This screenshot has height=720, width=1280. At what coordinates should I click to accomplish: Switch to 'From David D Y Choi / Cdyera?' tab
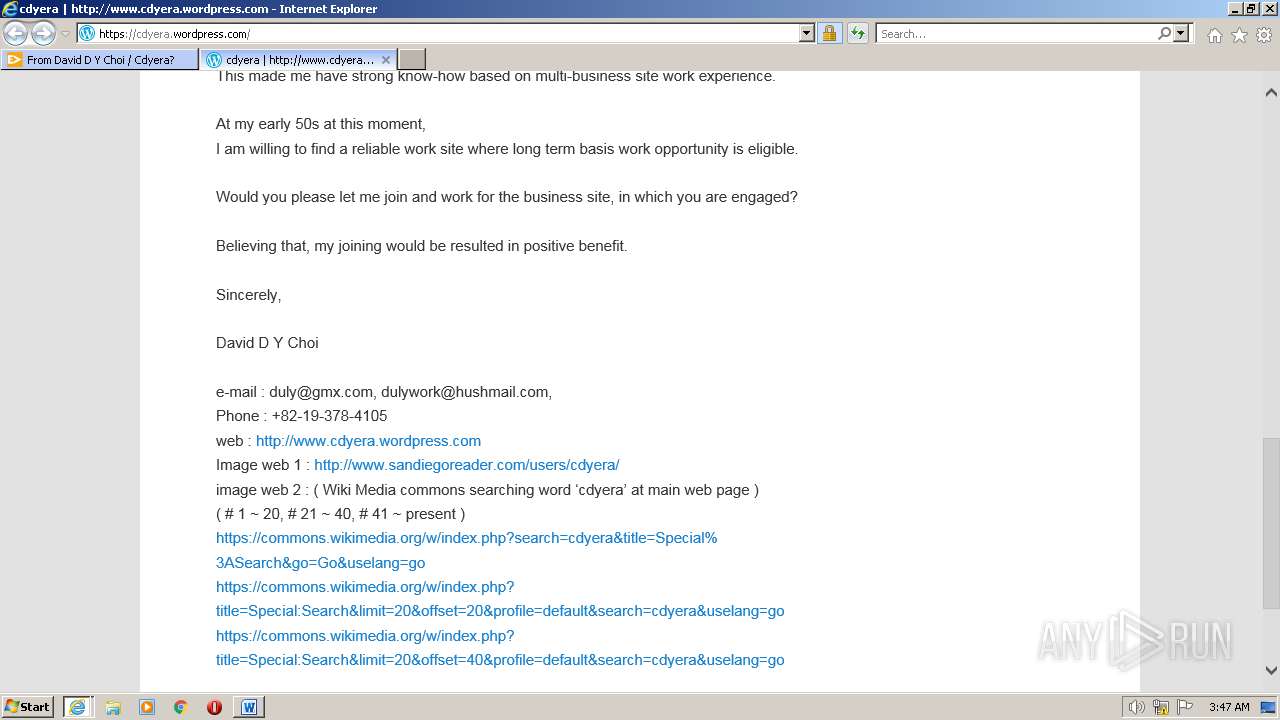100,60
